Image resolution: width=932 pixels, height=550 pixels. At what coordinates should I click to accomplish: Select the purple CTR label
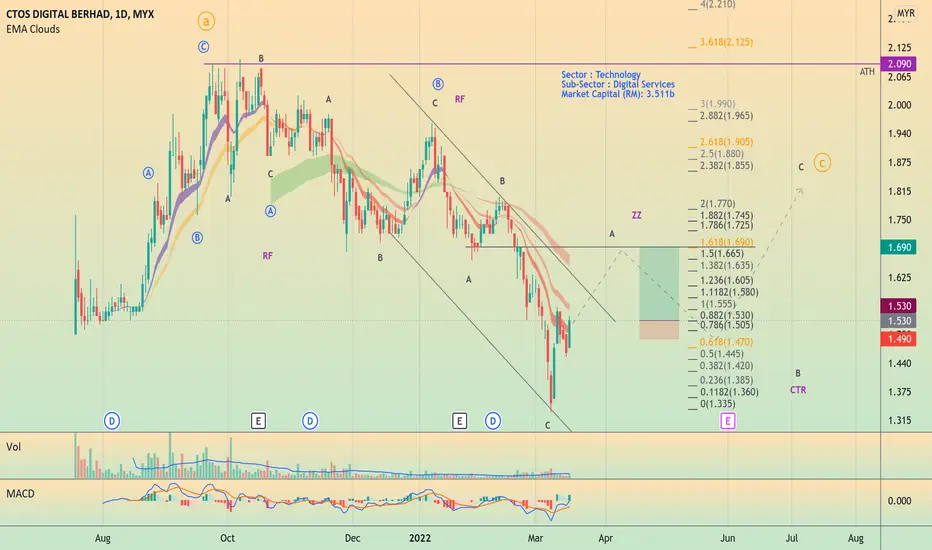798,390
